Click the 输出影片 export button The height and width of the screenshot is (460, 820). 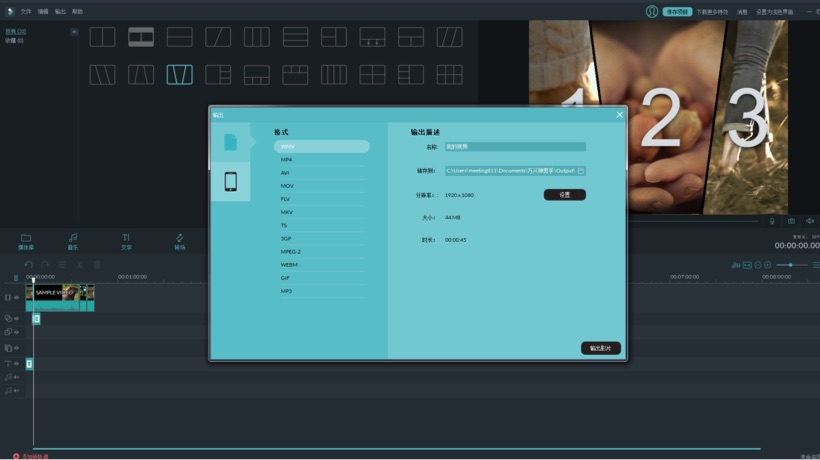coord(601,348)
